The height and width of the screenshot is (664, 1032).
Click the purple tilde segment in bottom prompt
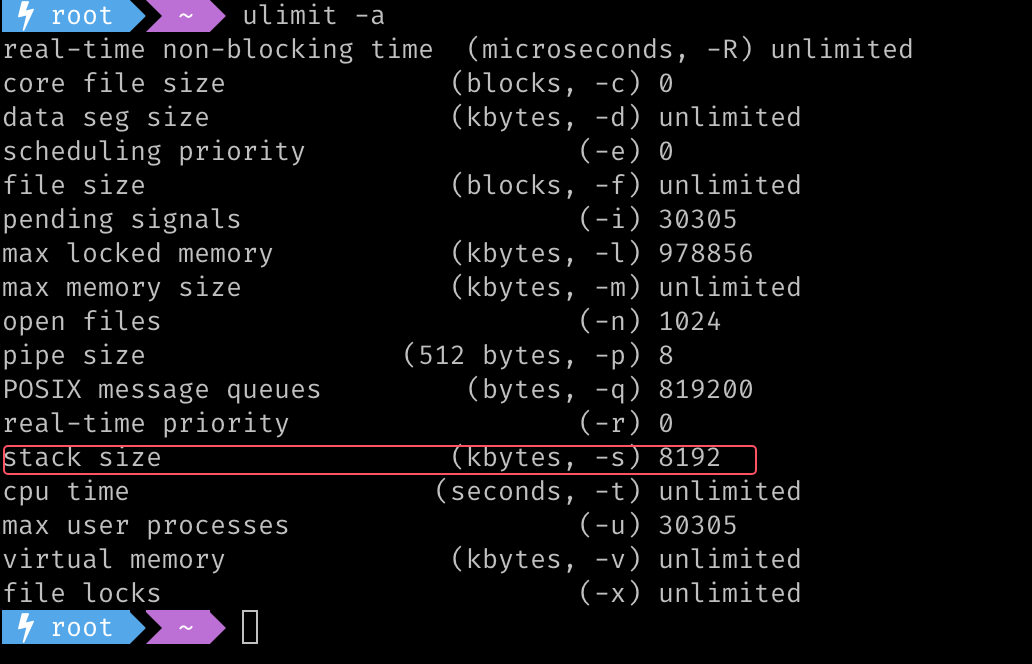(186, 627)
